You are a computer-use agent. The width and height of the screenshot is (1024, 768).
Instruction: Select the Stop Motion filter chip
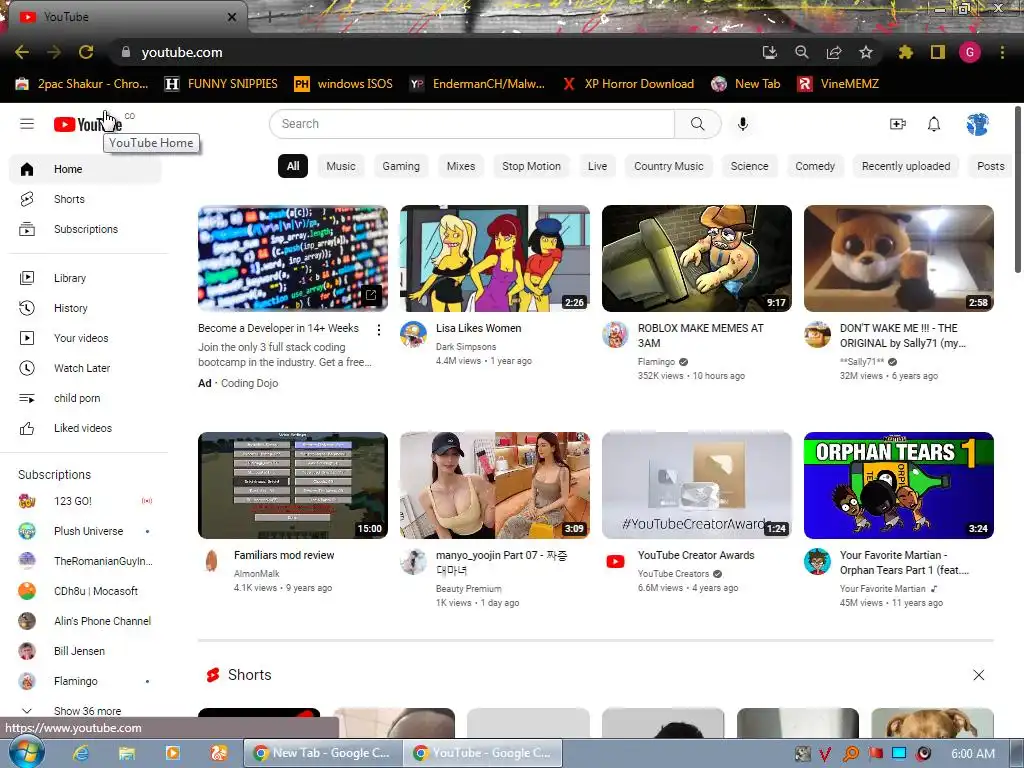tap(532, 166)
